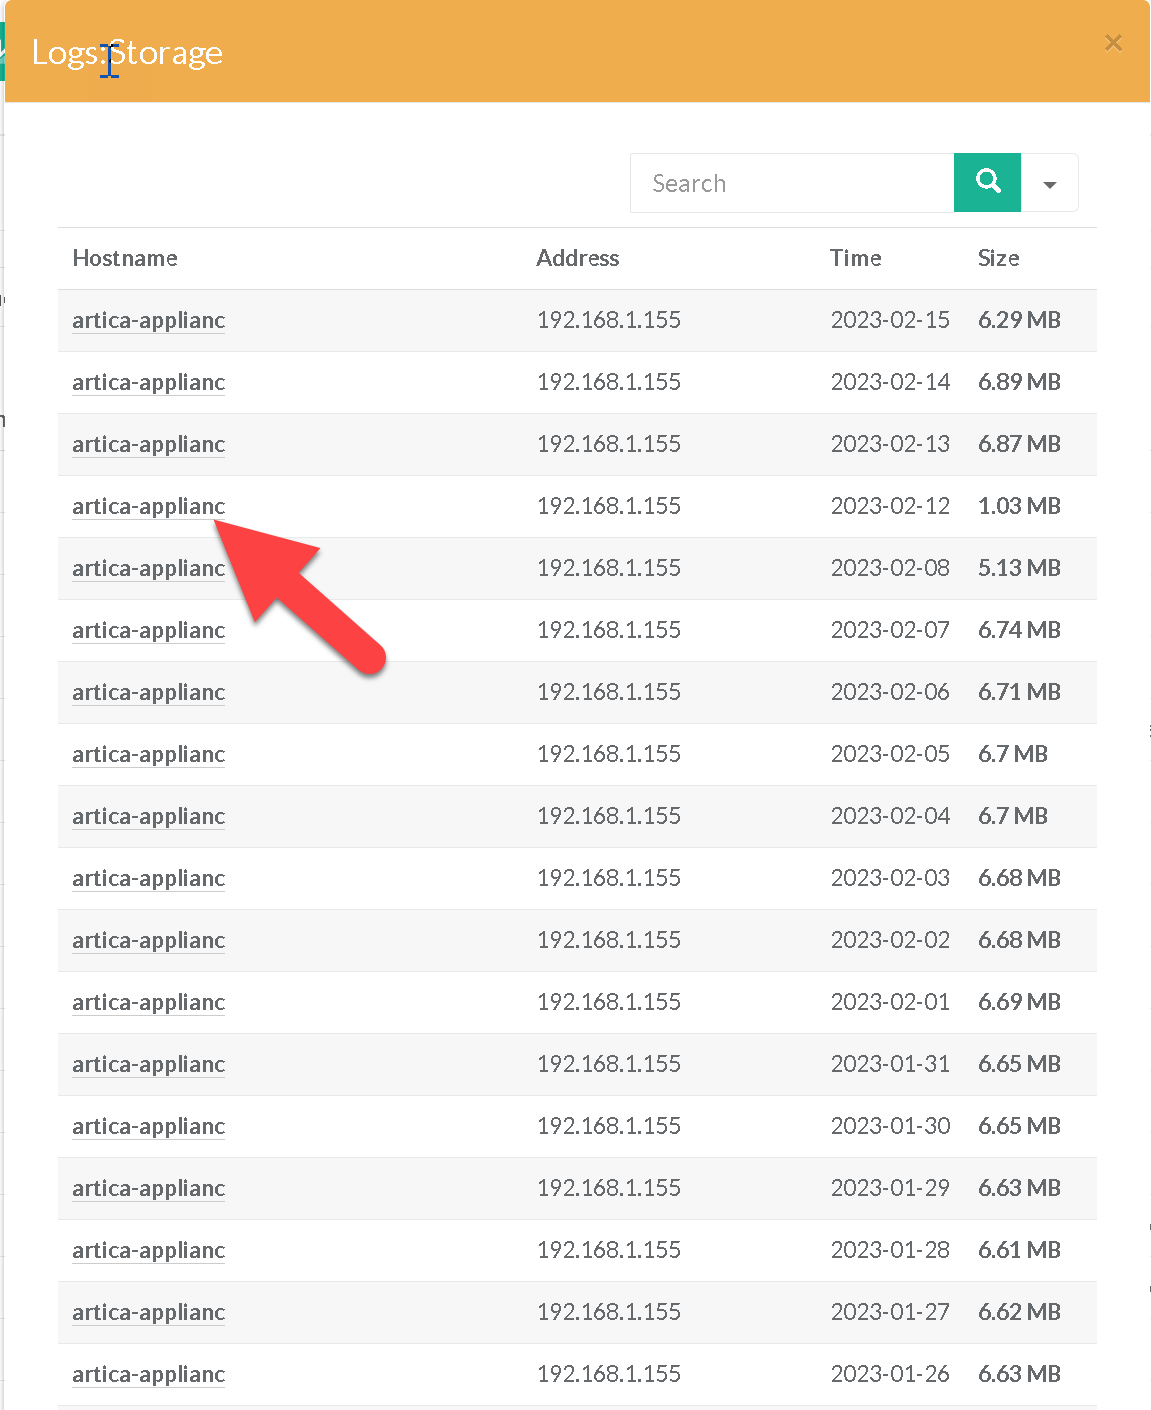Open the artica-applianc log dated 2023-02-15
This screenshot has width=1151, height=1410.
pyautogui.click(x=148, y=320)
